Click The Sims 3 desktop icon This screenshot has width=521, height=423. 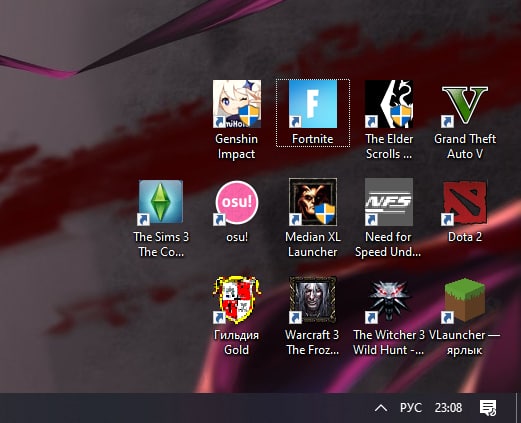click(161, 202)
